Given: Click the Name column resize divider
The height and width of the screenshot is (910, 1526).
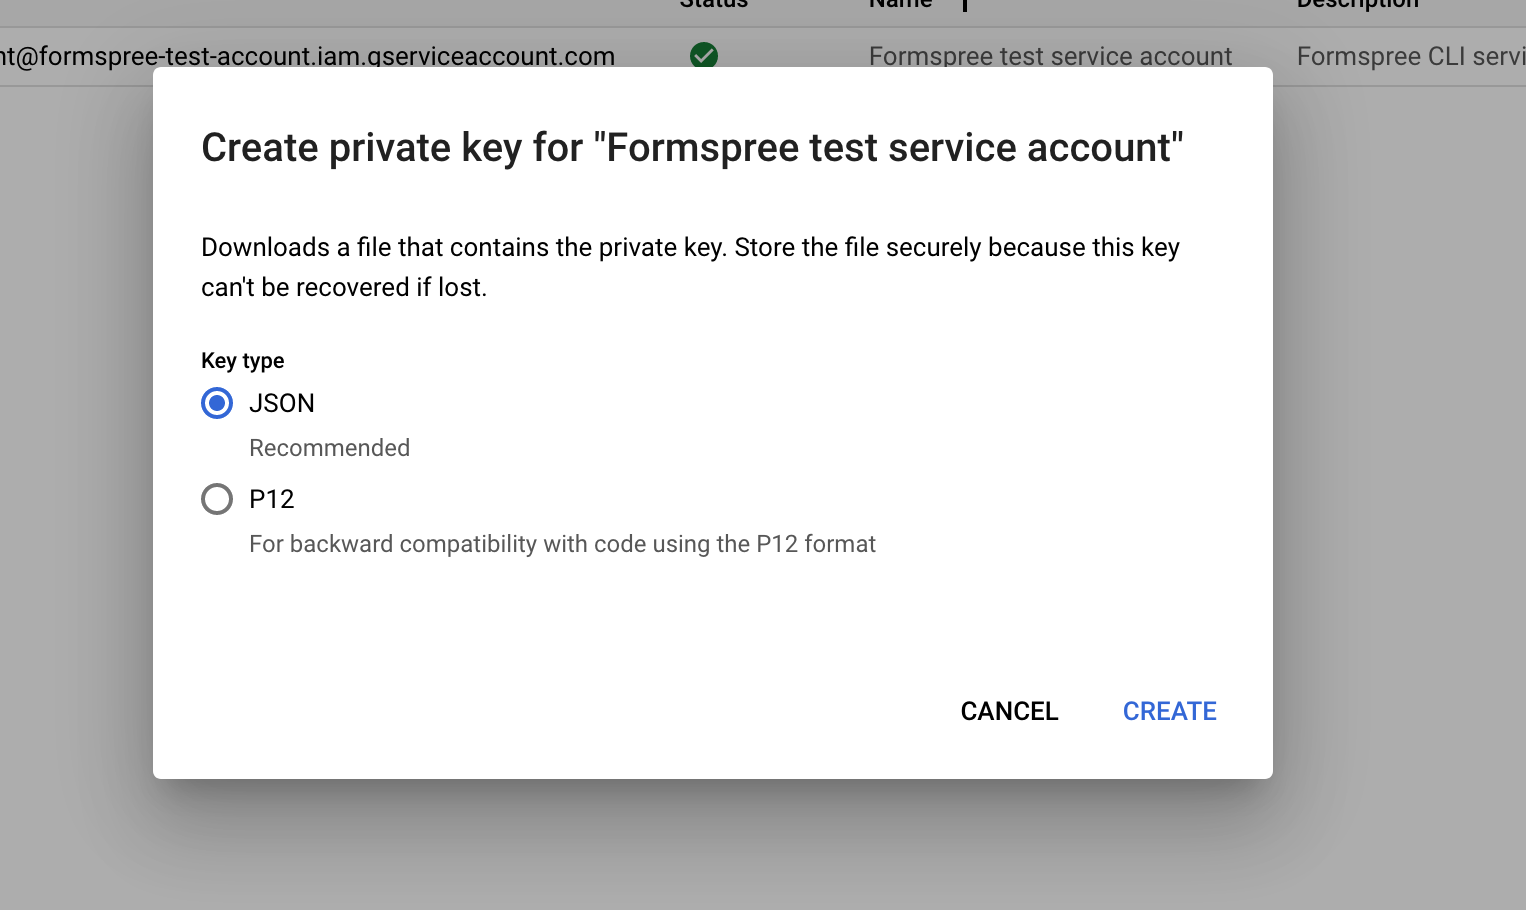Looking at the screenshot, I should click(x=965, y=5).
